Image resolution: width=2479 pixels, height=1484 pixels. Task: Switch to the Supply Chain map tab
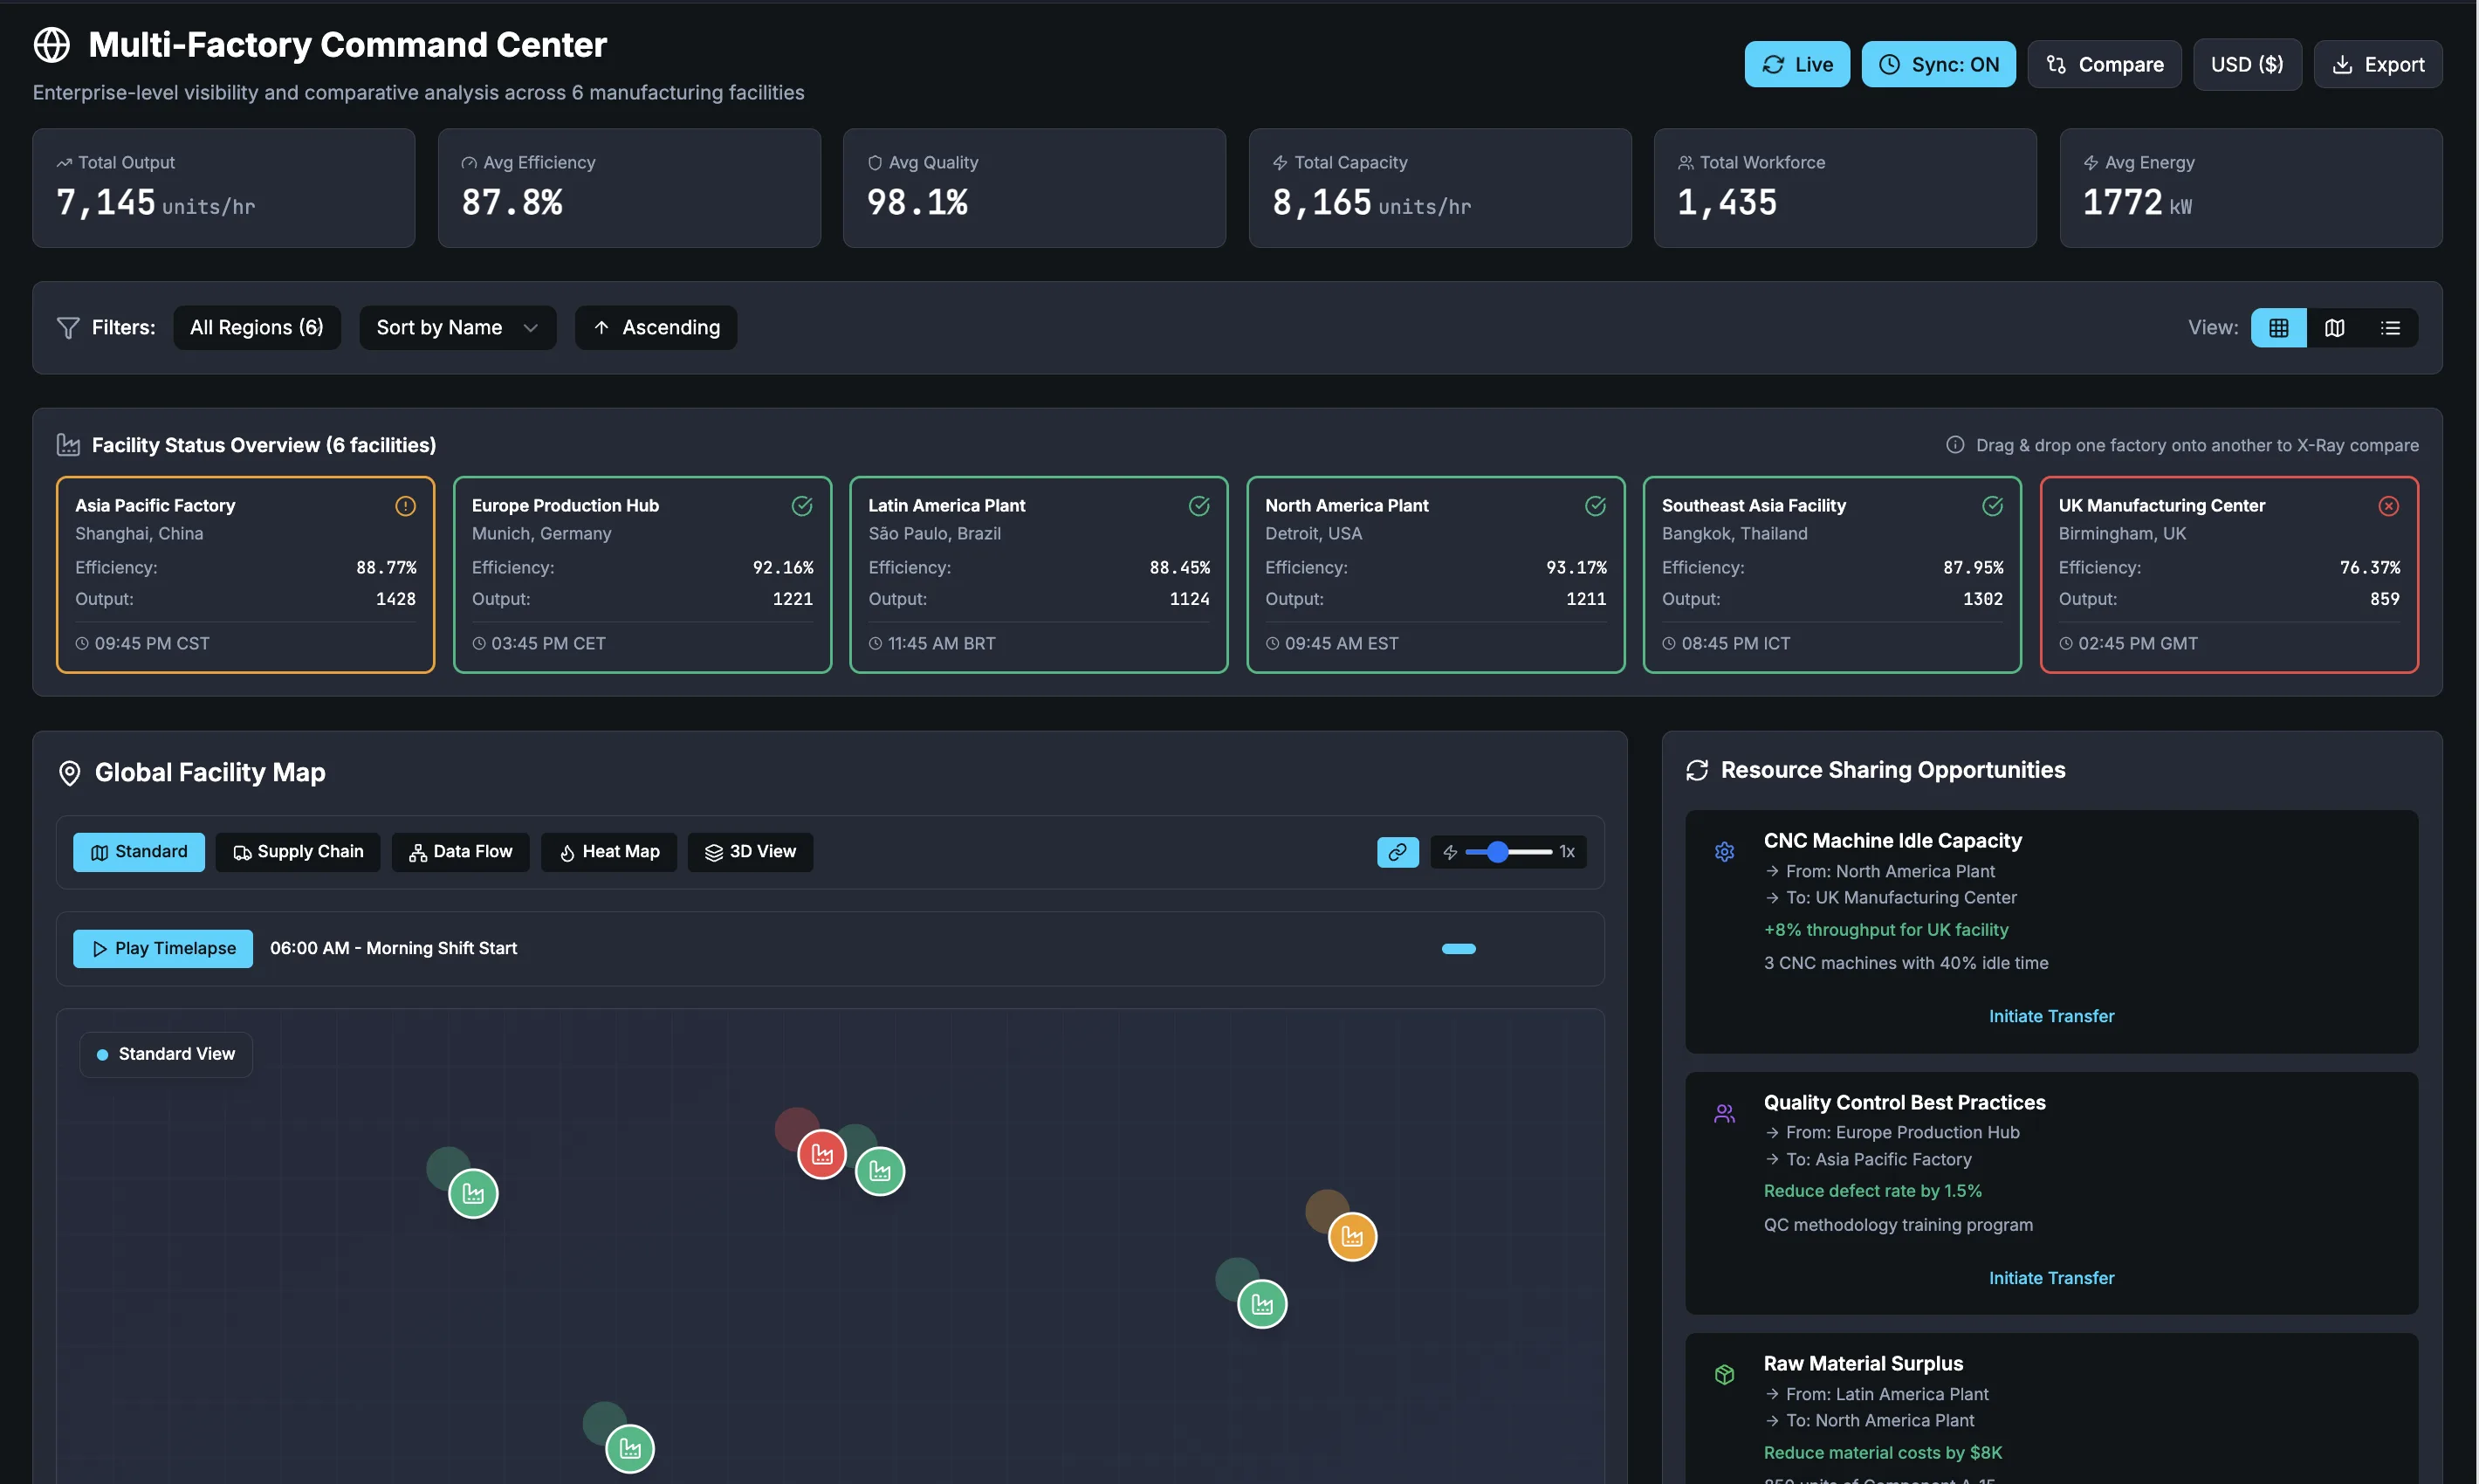coord(298,852)
